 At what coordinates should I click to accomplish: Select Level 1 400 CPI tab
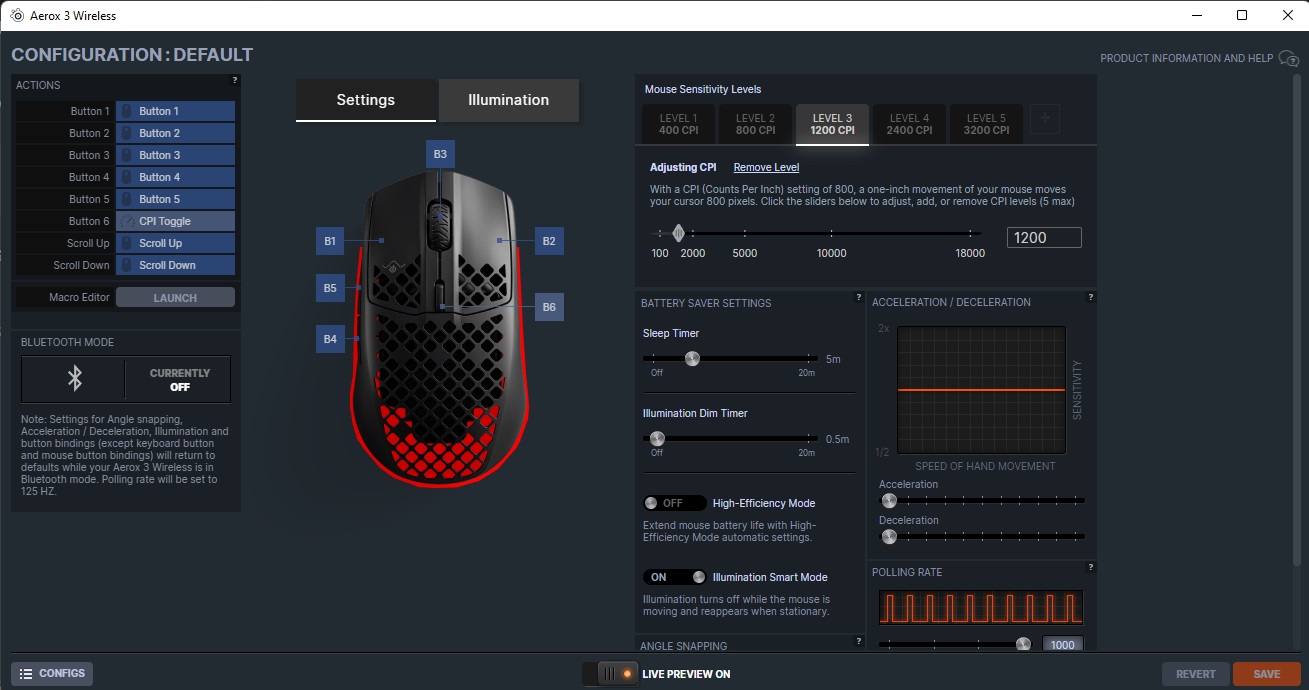click(x=679, y=124)
